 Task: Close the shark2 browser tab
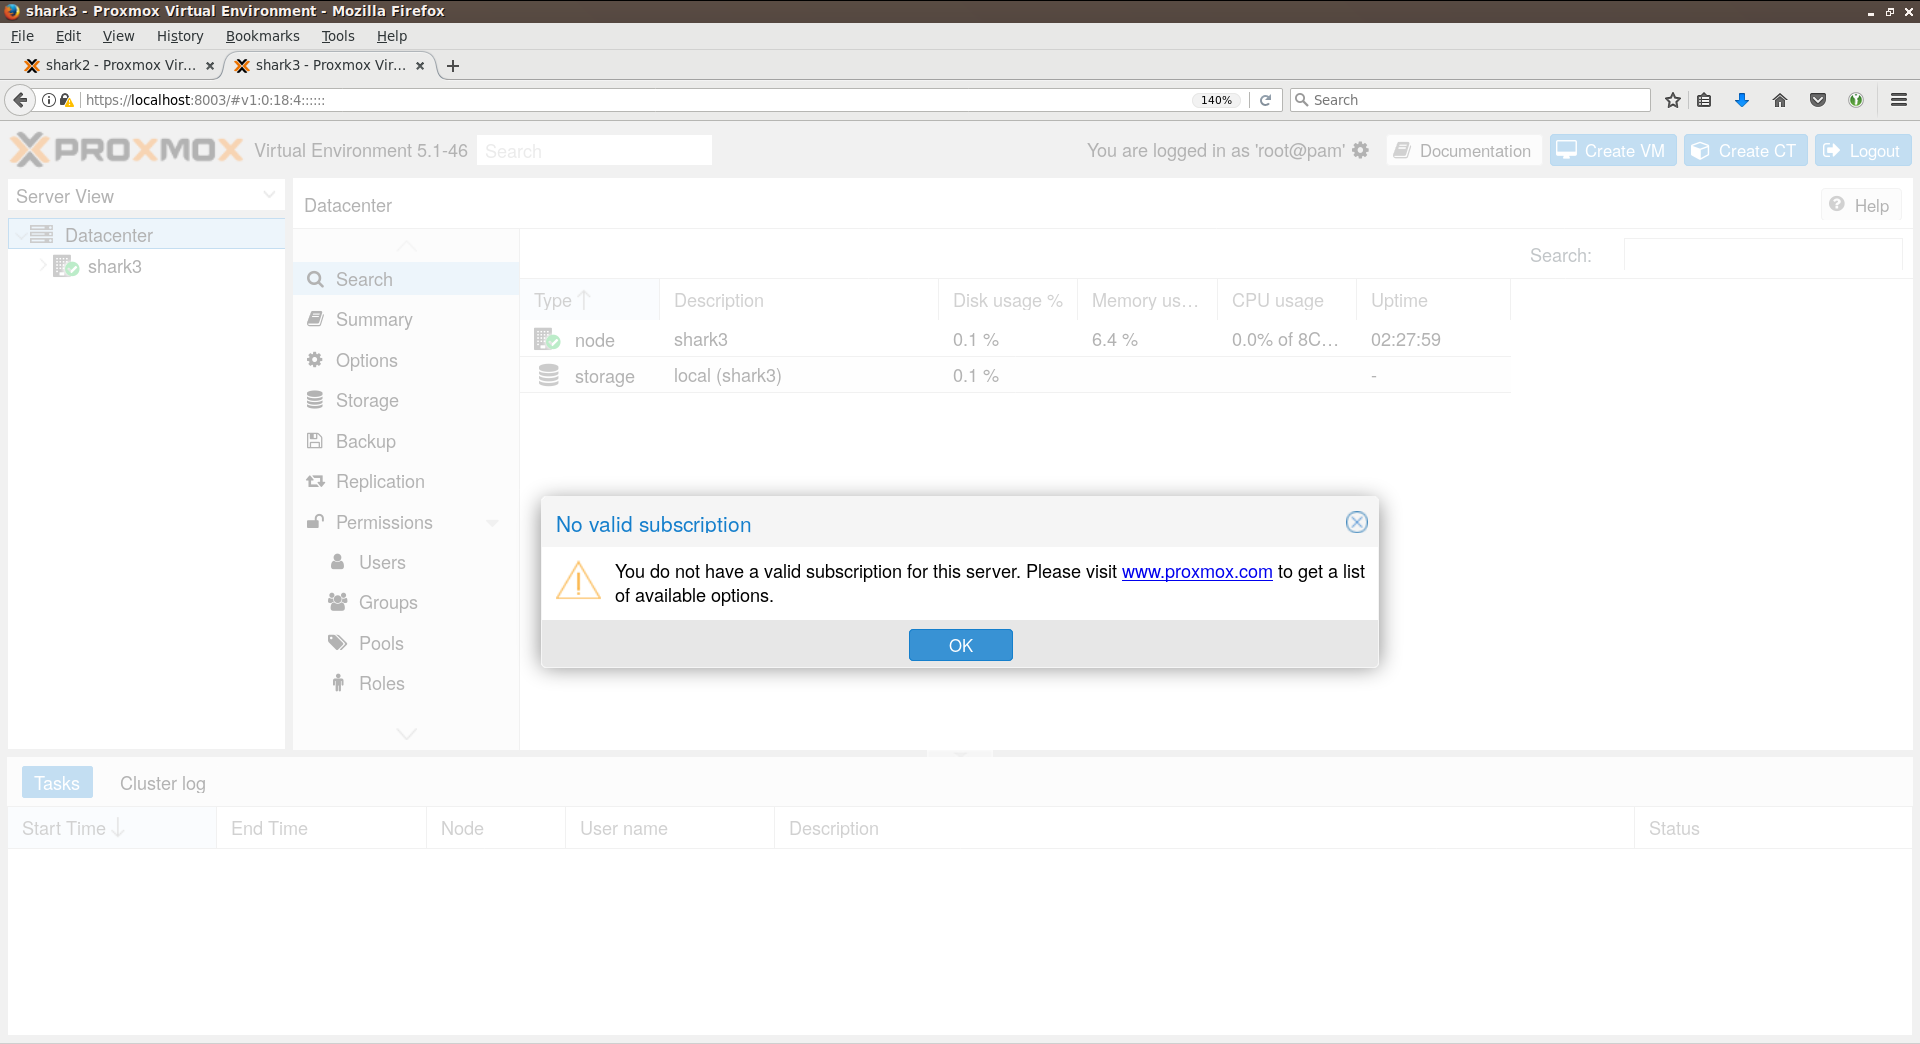coord(210,66)
